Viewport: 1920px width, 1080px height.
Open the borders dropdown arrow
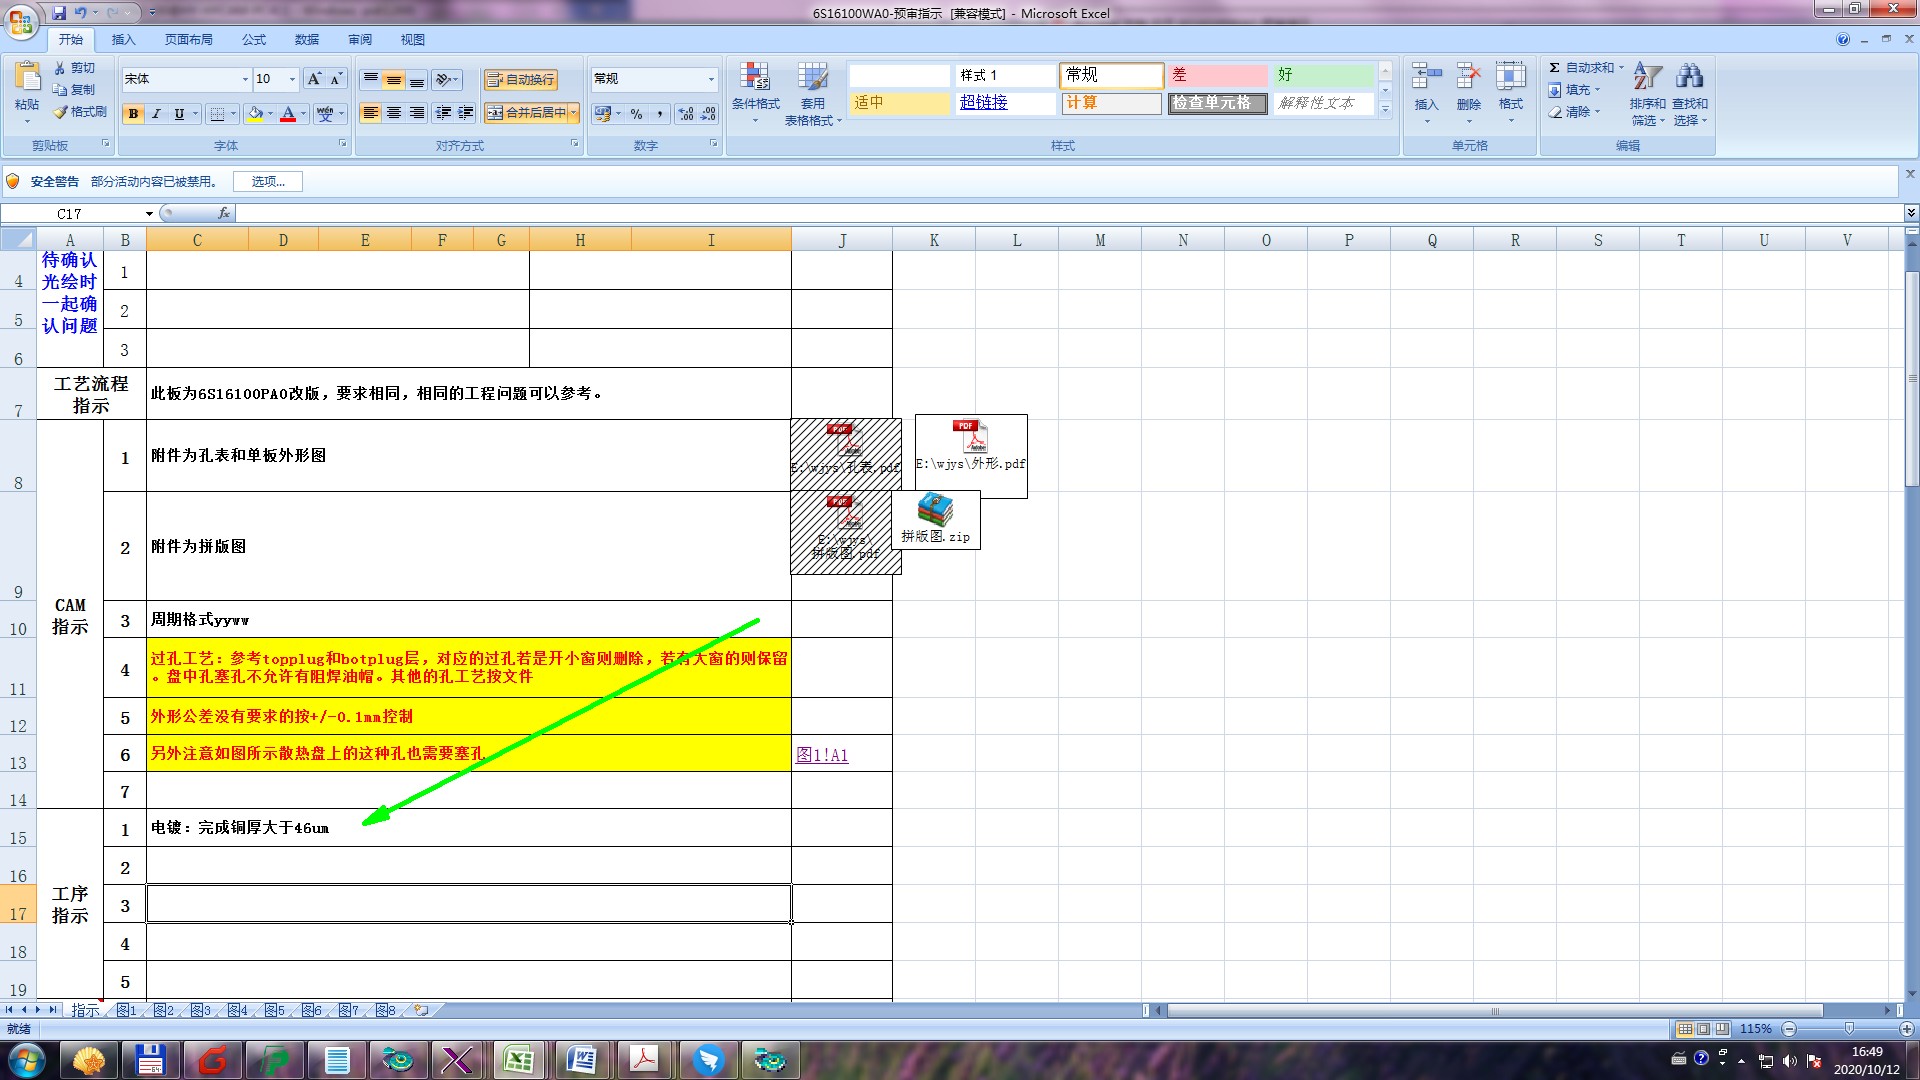(233, 114)
